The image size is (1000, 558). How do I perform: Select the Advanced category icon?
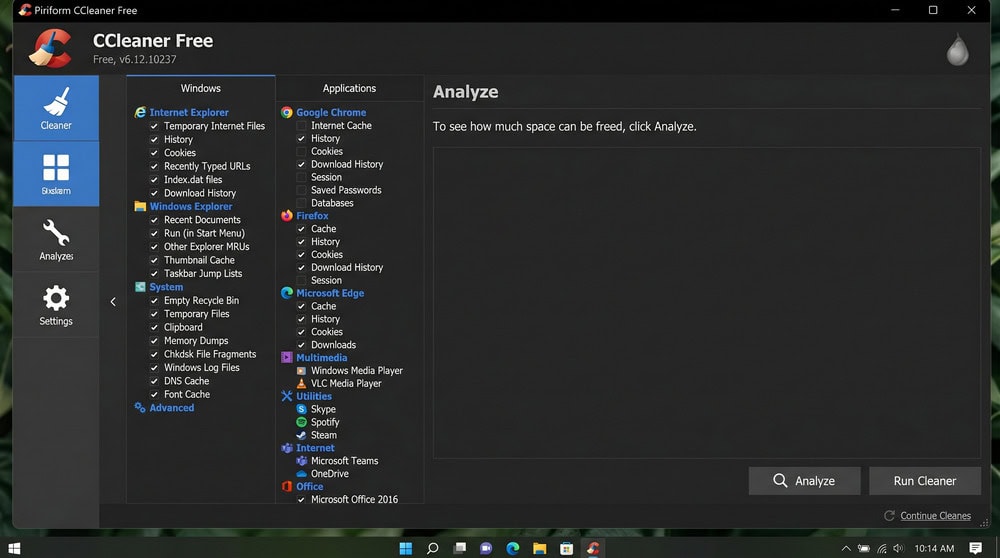140,407
